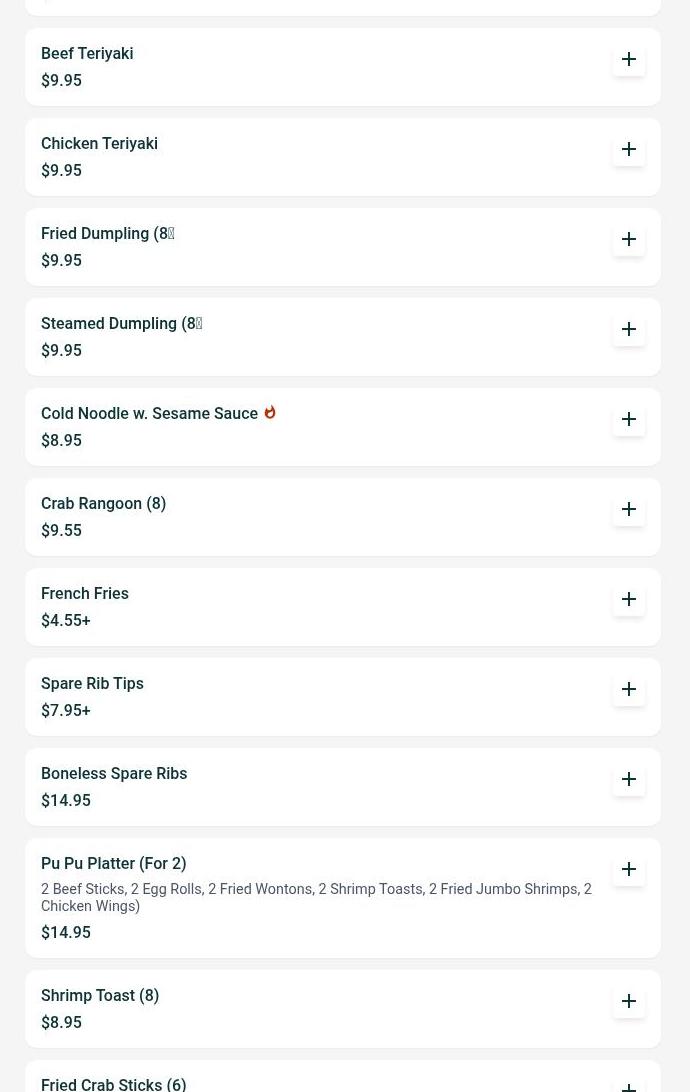Click the spicy flame icon
The height and width of the screenshot is (1092, 690).
pos(270,412)
